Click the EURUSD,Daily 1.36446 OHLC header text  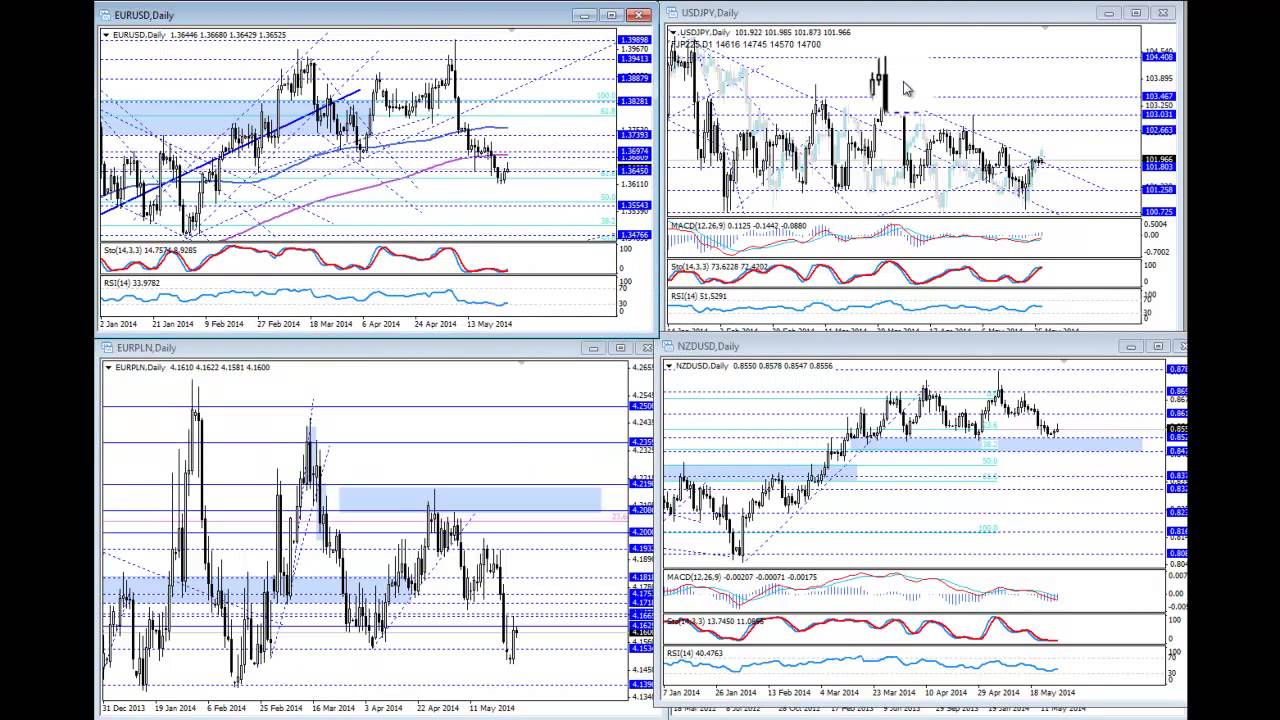click(199, 35)
